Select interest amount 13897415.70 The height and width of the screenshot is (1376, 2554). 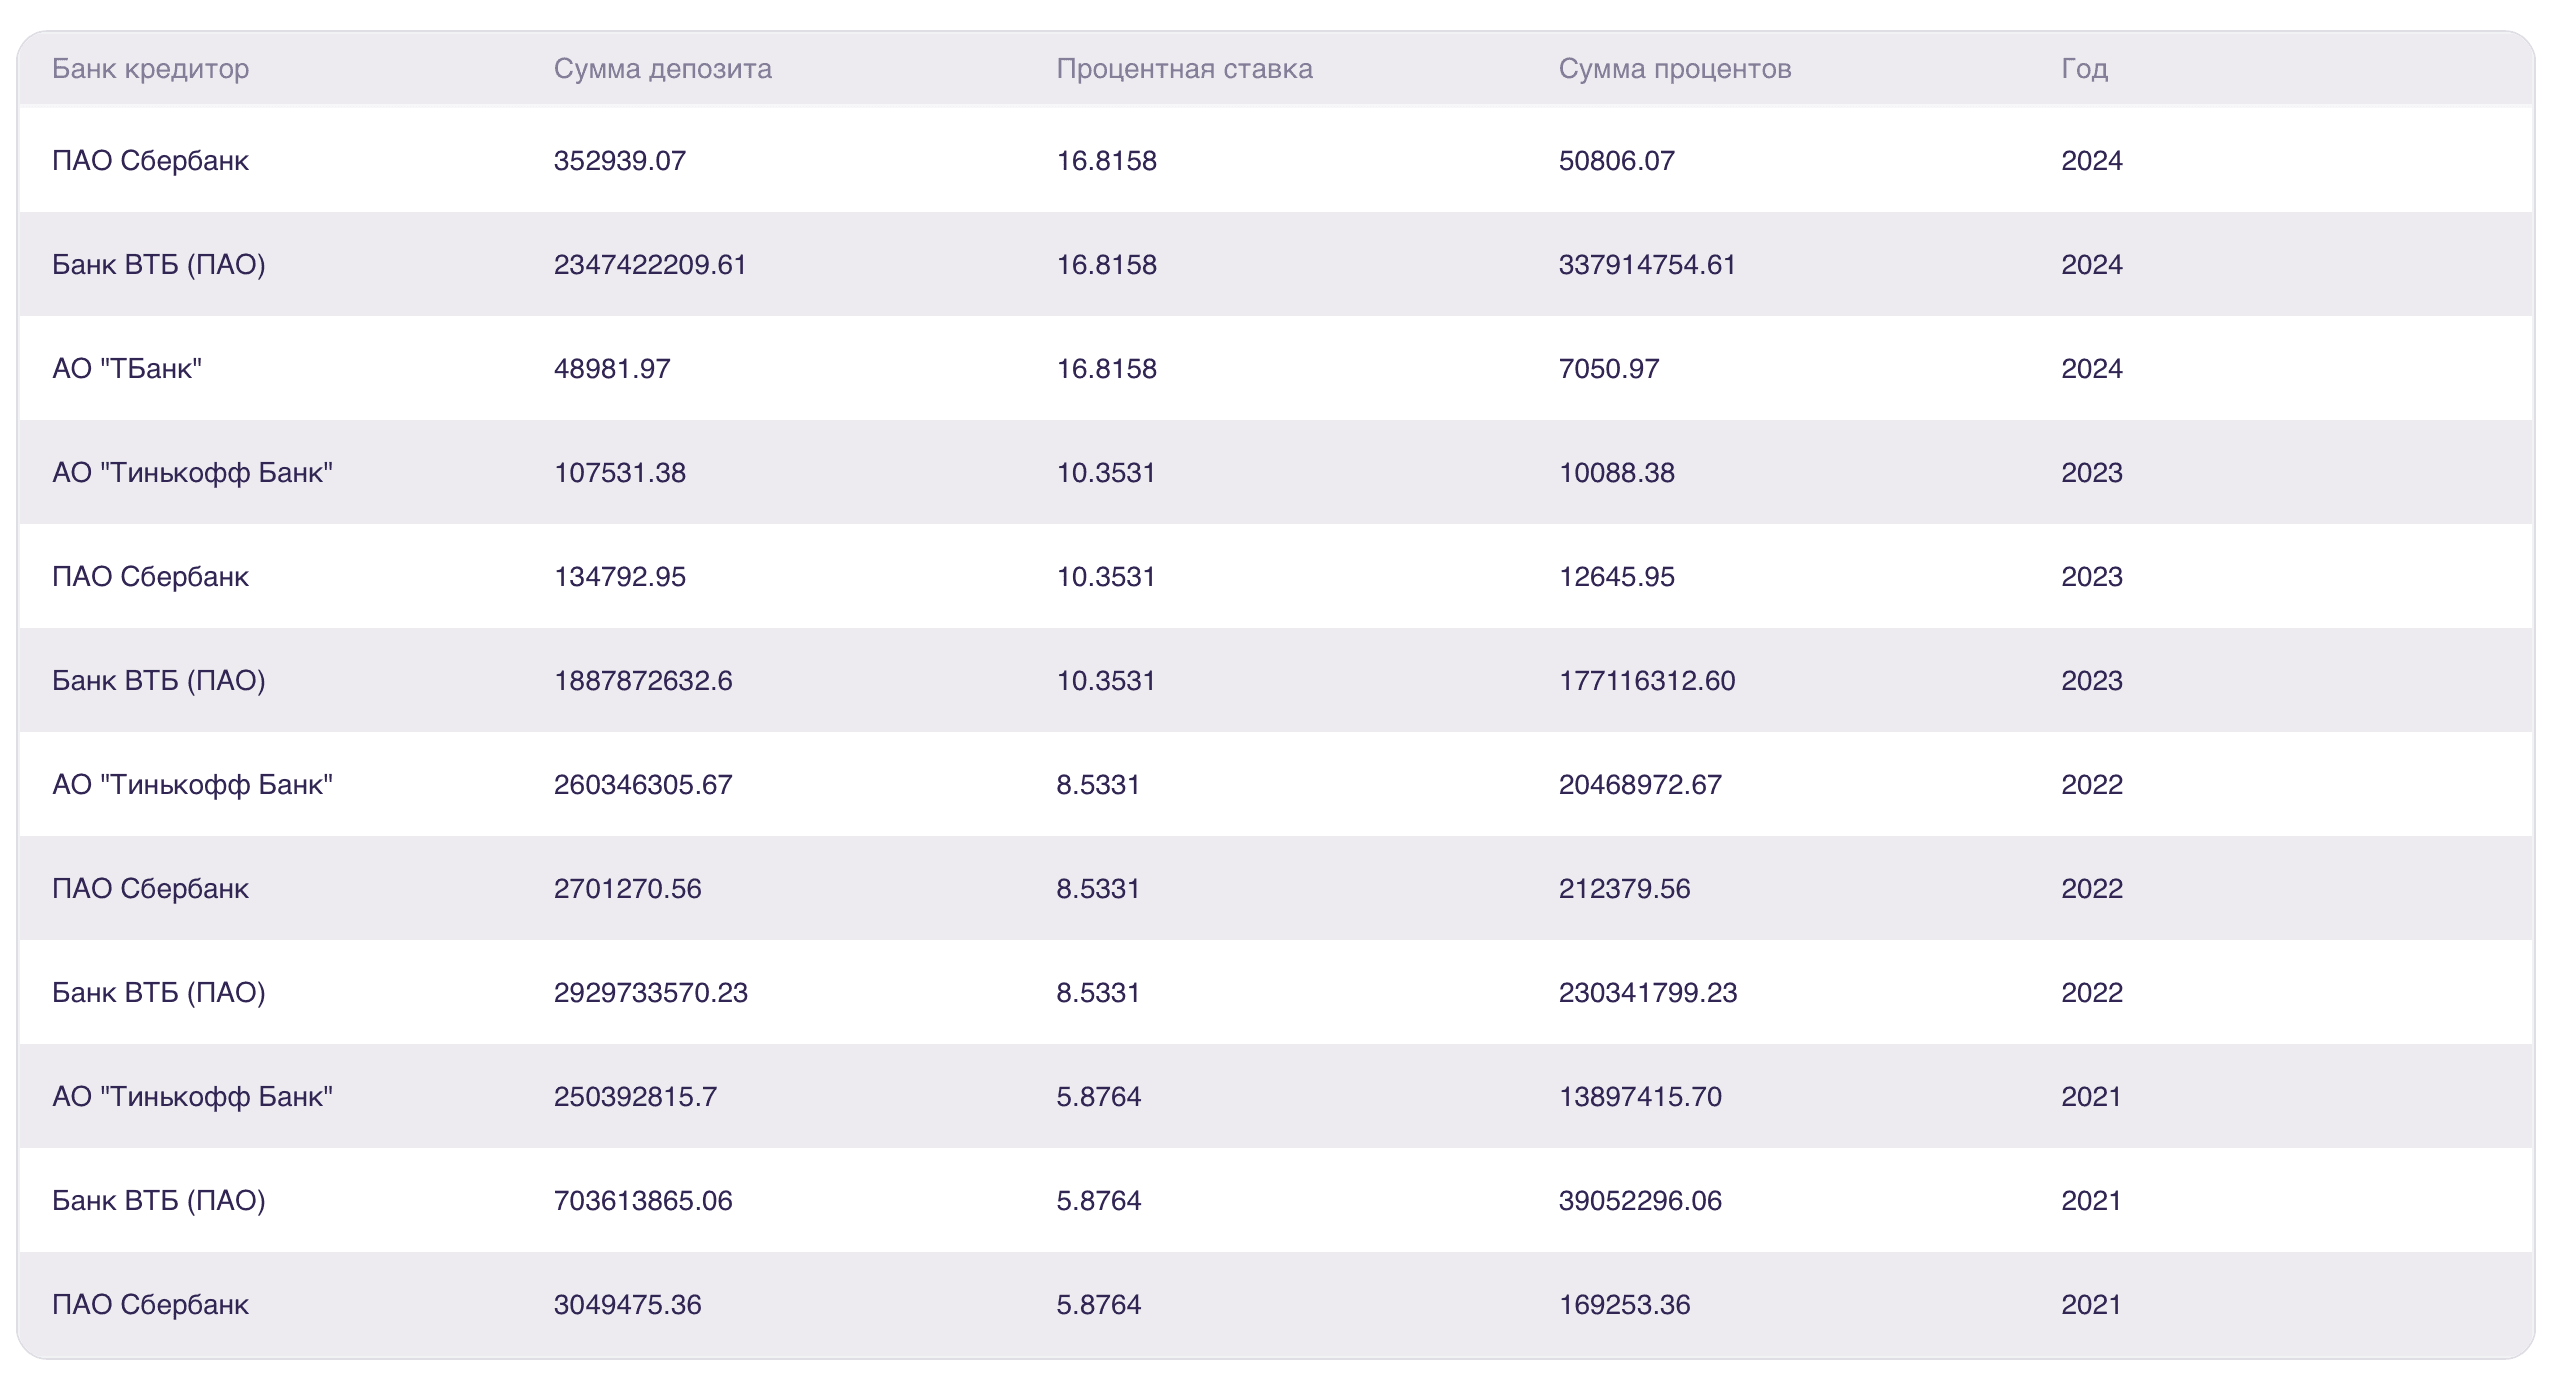coord(1640,1097)
